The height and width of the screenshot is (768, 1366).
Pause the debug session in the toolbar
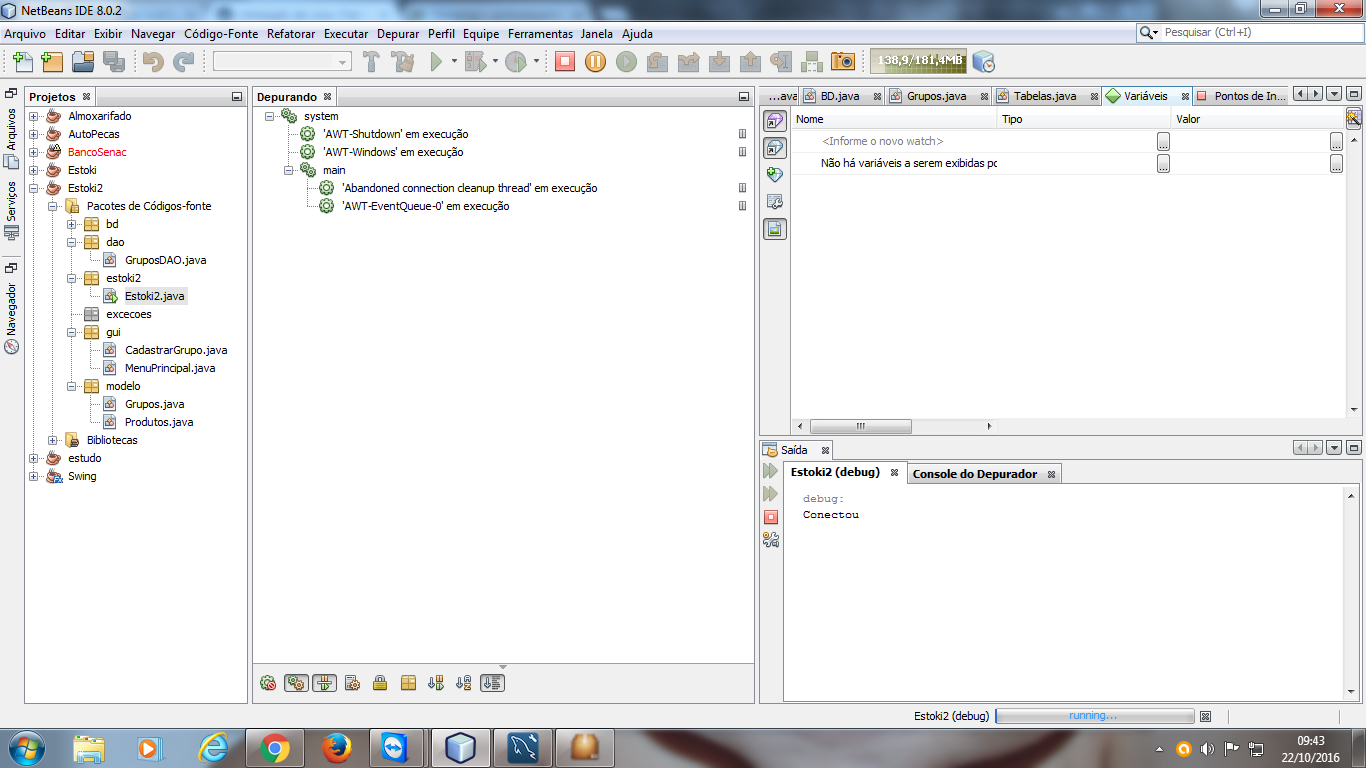(595, 62)
